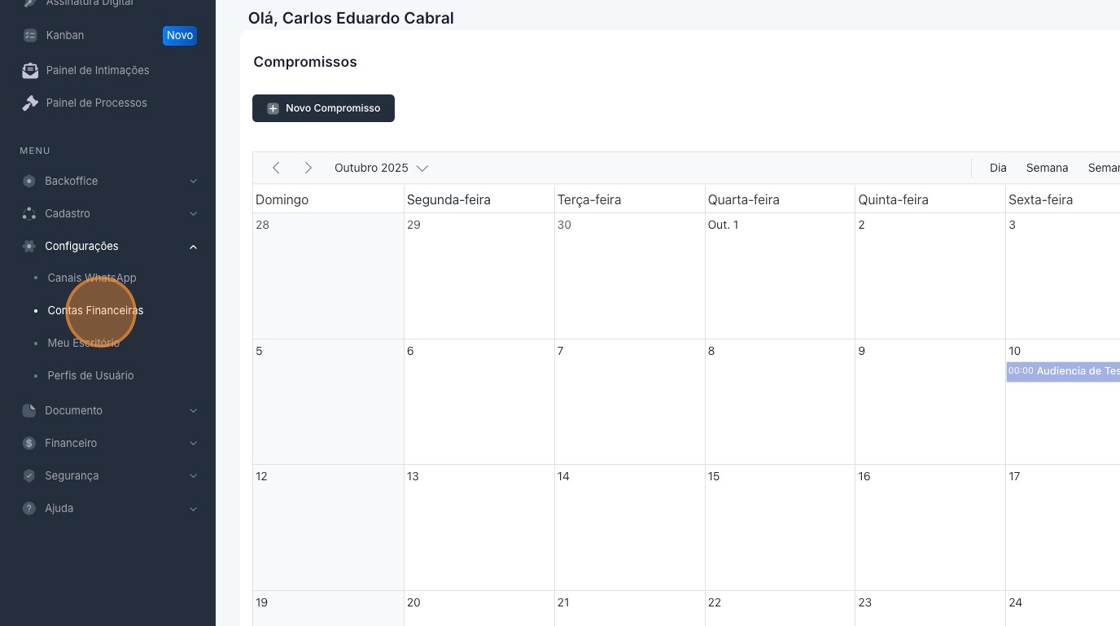The width and height of the screenshot is (1120, 626).
Task: Open the Outubro 2025 month dropdown
Action: 381,168
